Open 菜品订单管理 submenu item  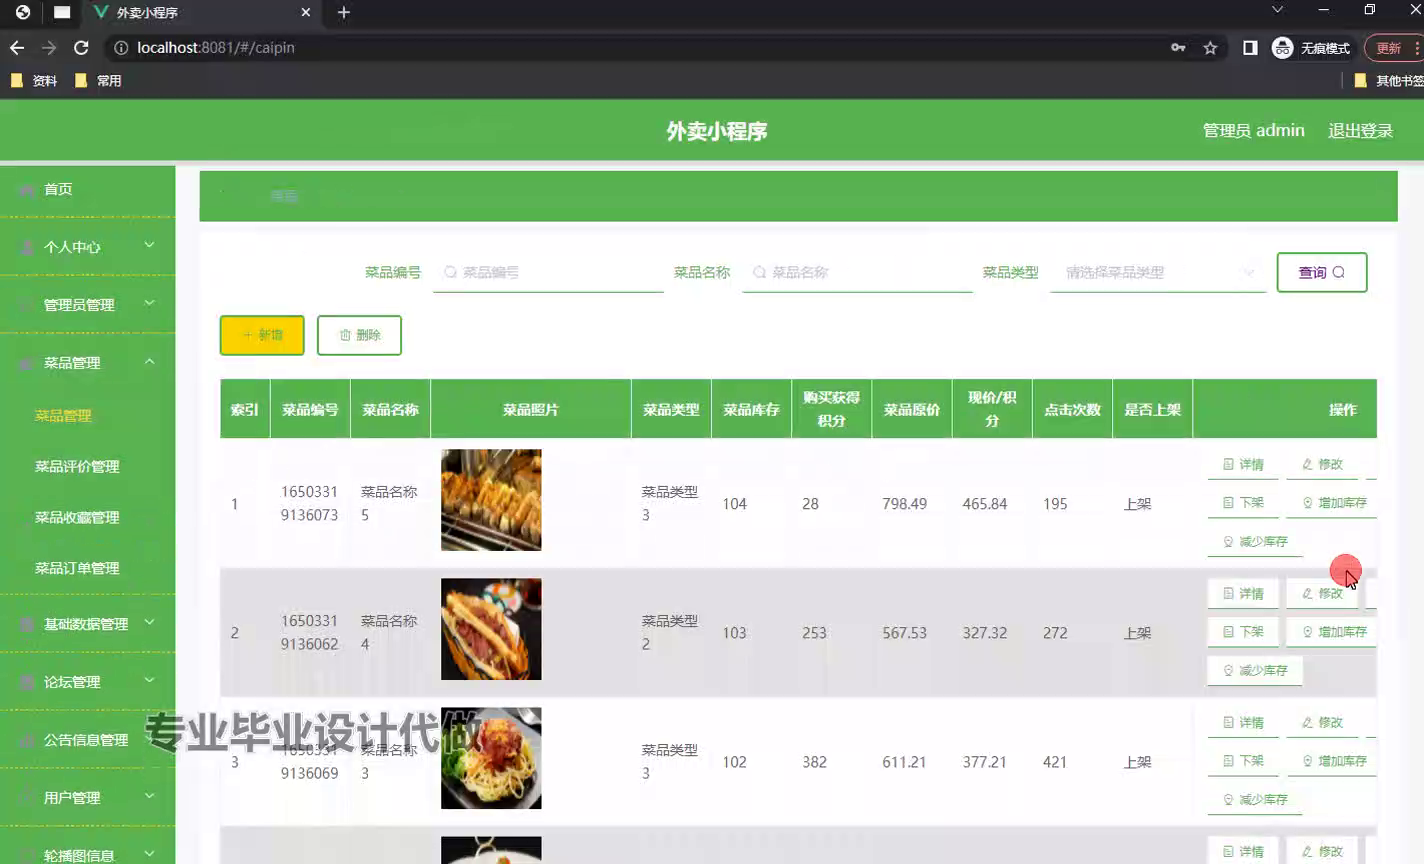pyautogui.click(x=77, y=568)
